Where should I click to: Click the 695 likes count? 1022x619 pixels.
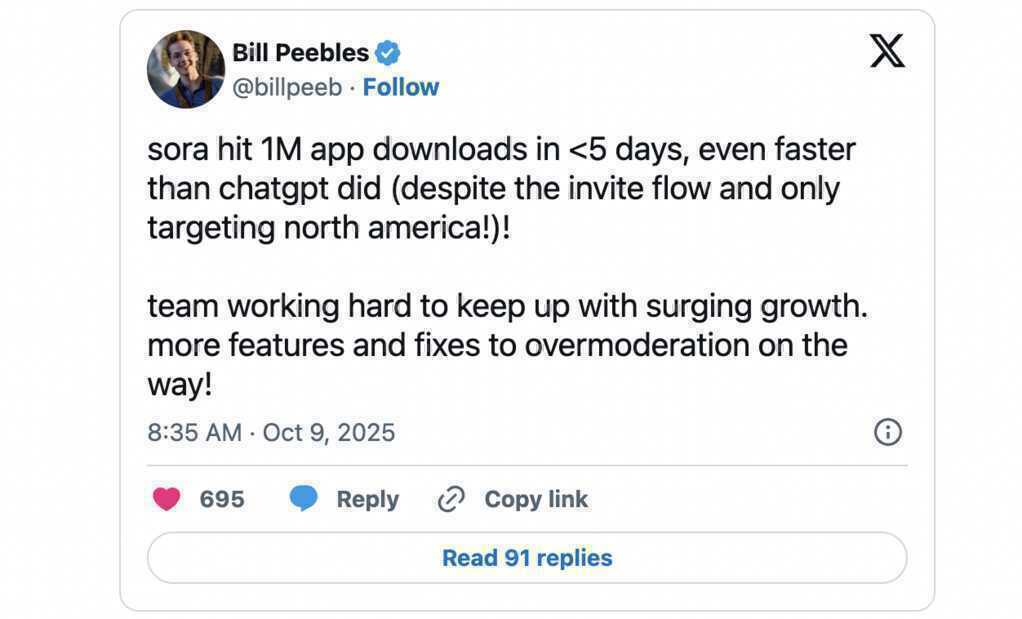[222, 499]
